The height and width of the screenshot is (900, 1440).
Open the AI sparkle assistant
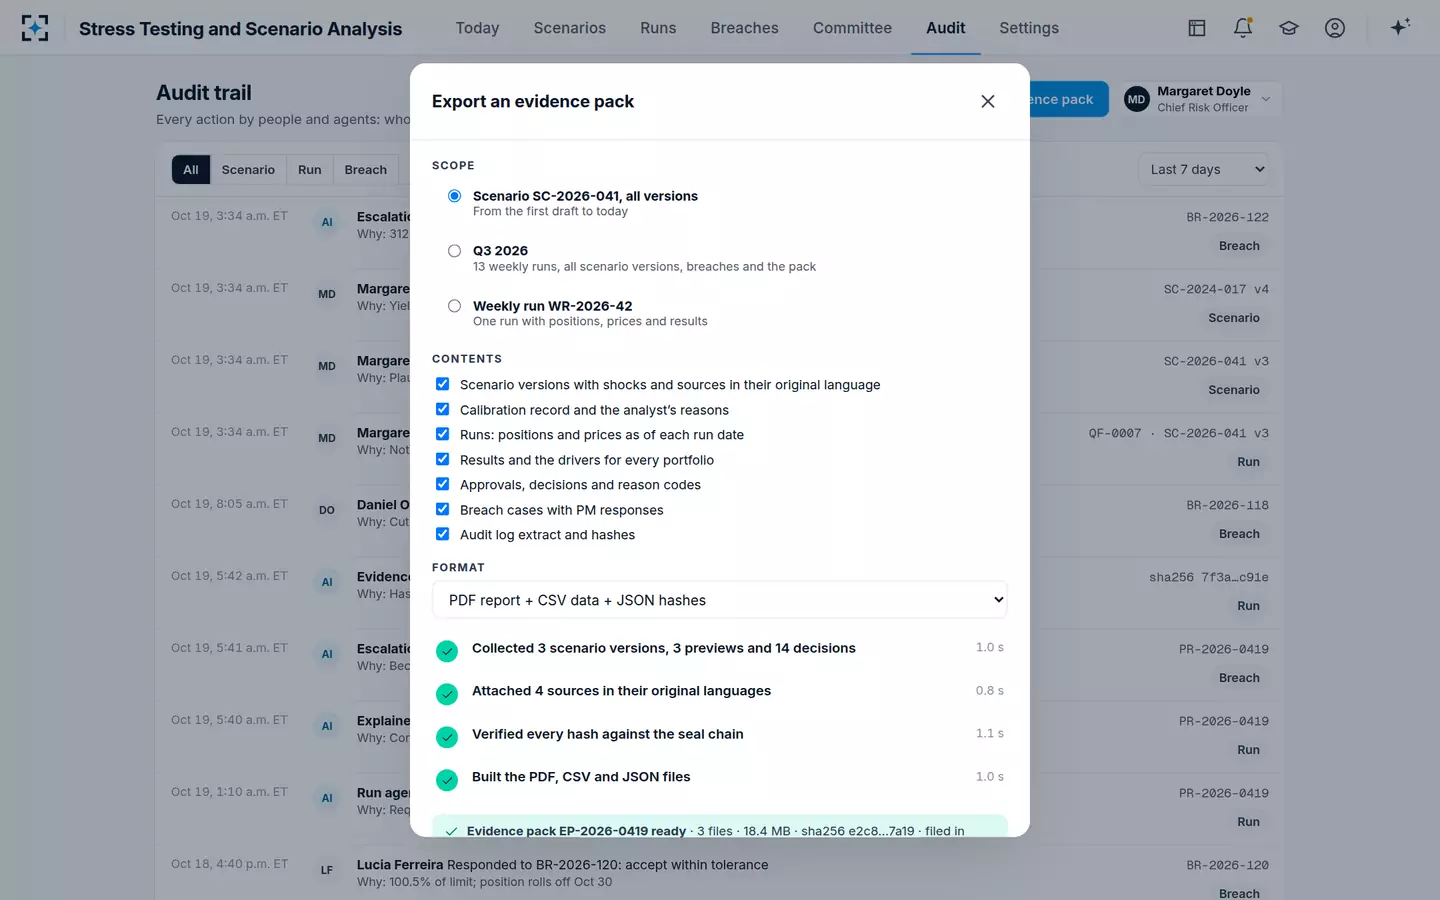click(x=1400, y=27)
